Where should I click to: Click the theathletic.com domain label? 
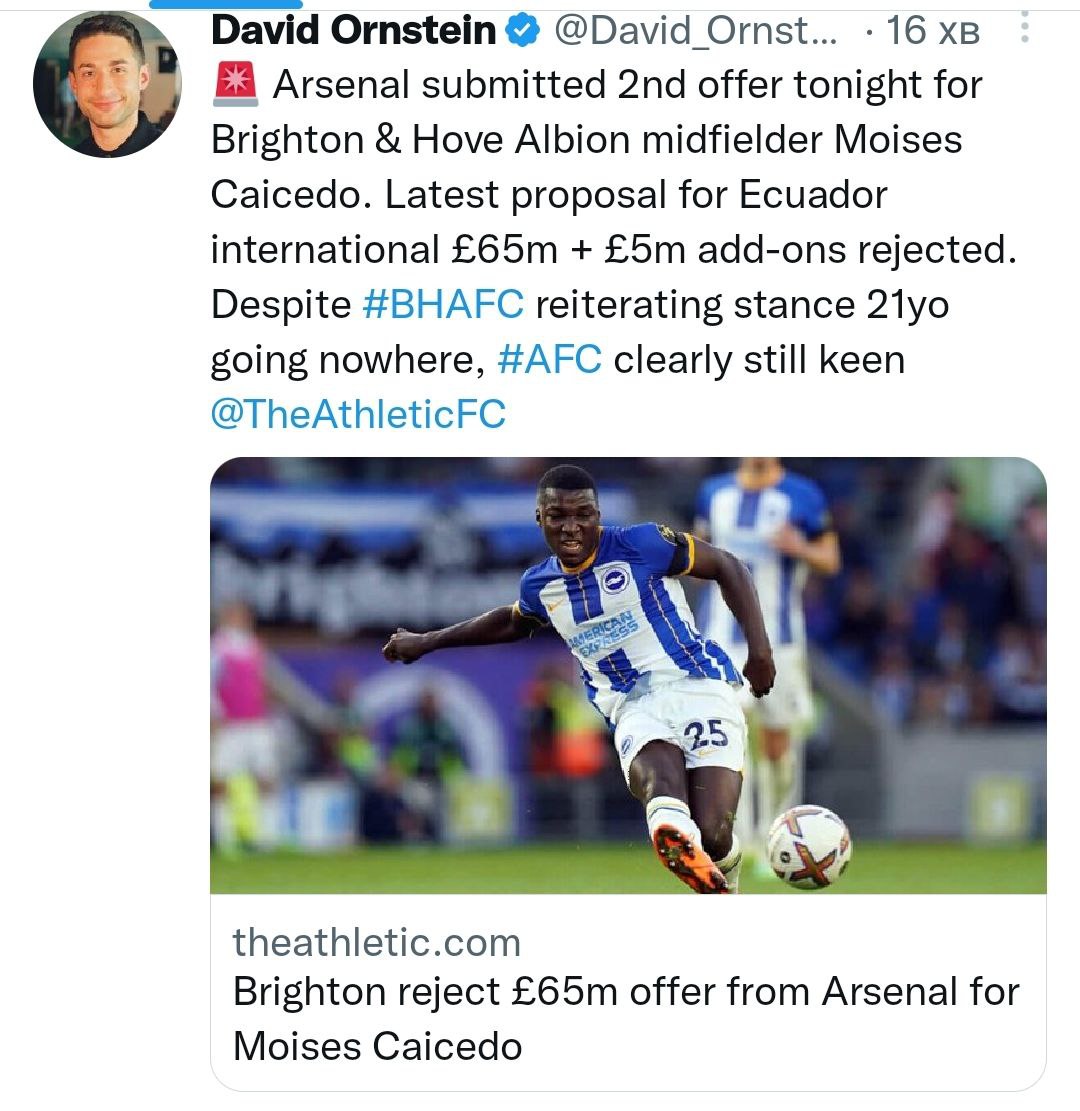377,942
